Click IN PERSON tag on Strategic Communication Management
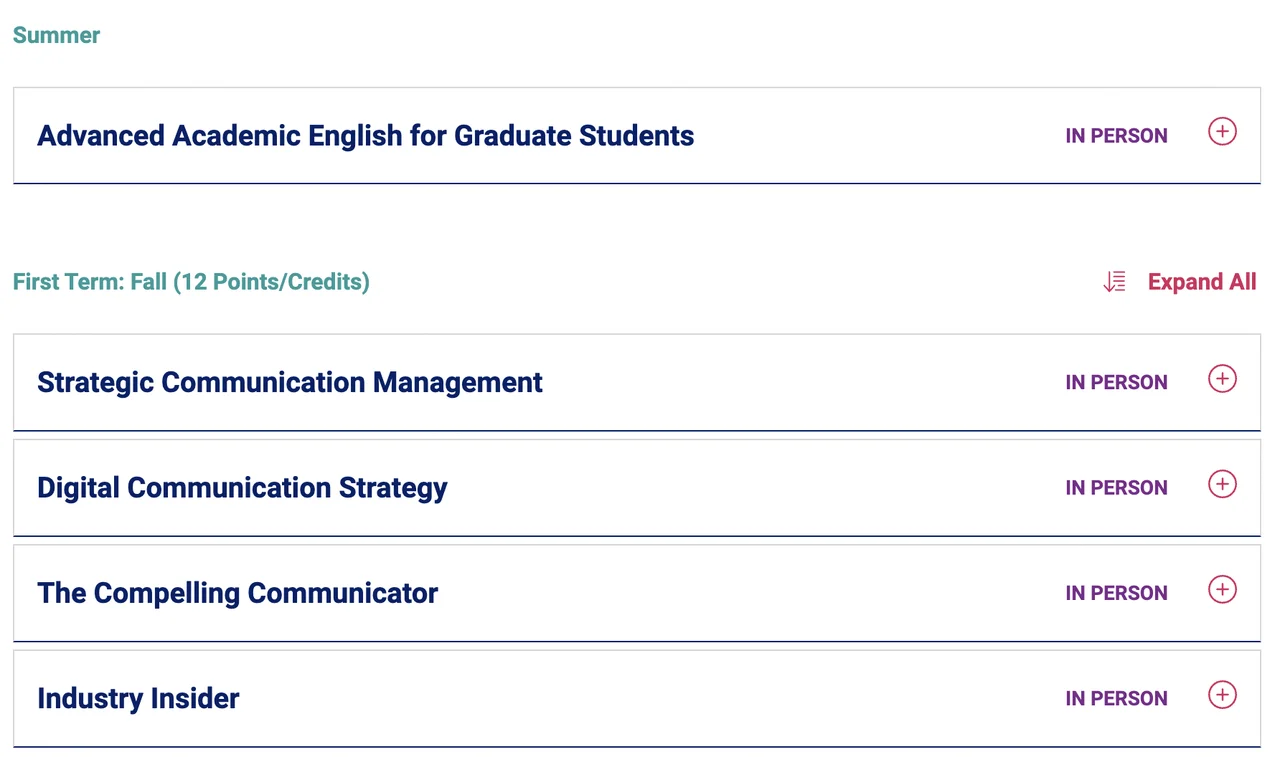This screenshot has height=757, width=1280. [x=1116, y=383]
